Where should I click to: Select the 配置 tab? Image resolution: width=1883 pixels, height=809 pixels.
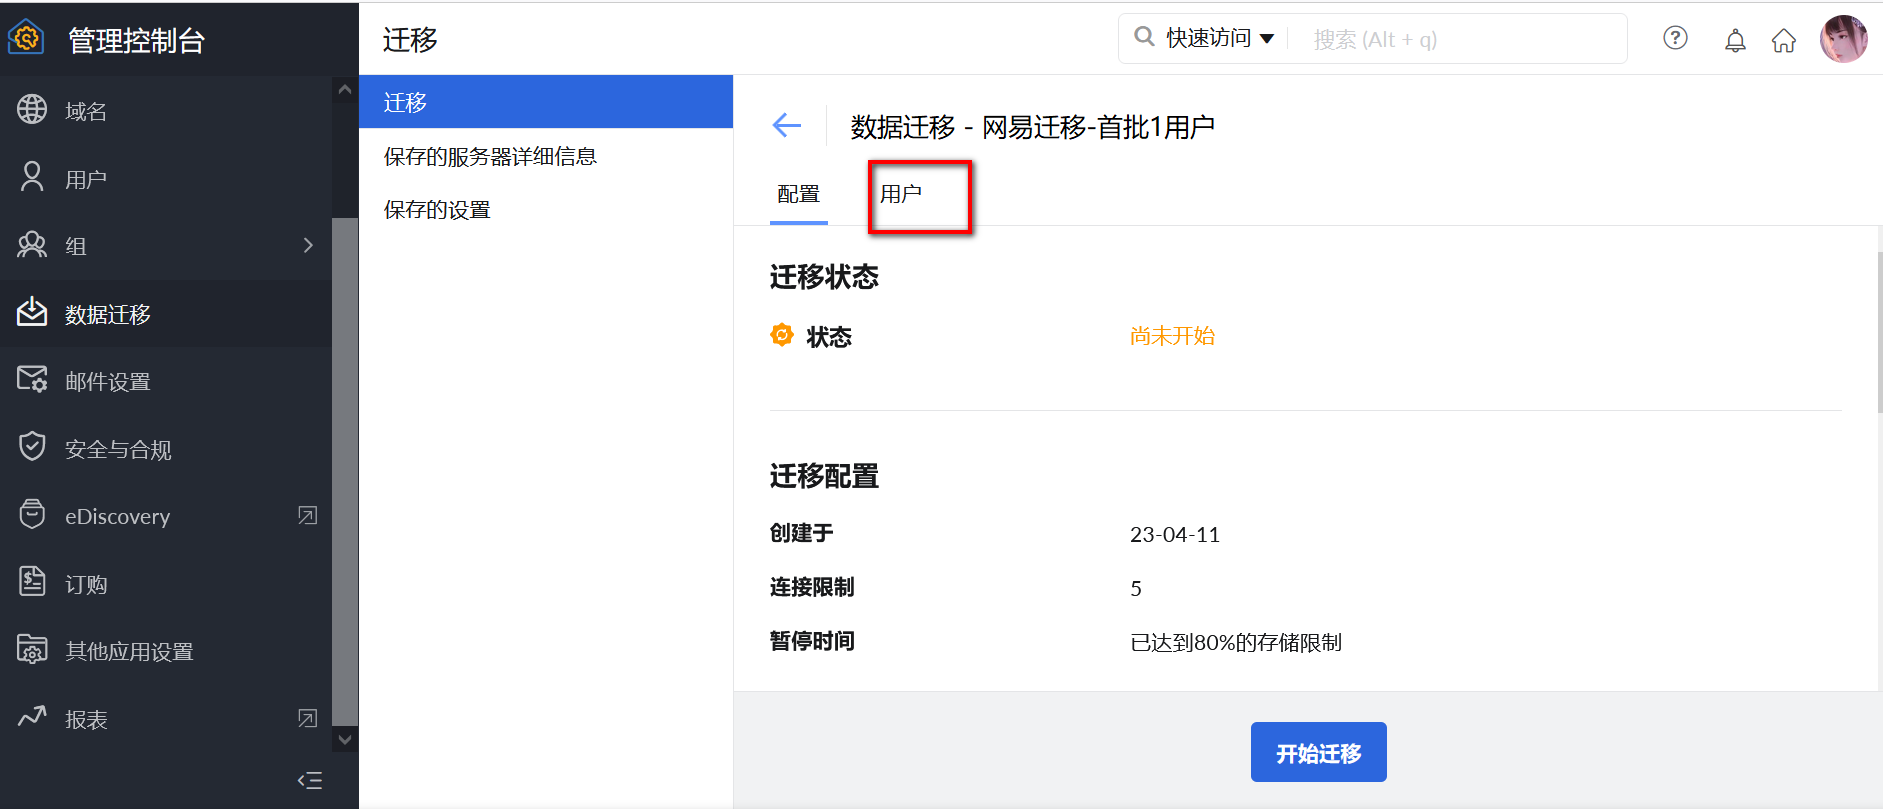[x=798, y=194]
